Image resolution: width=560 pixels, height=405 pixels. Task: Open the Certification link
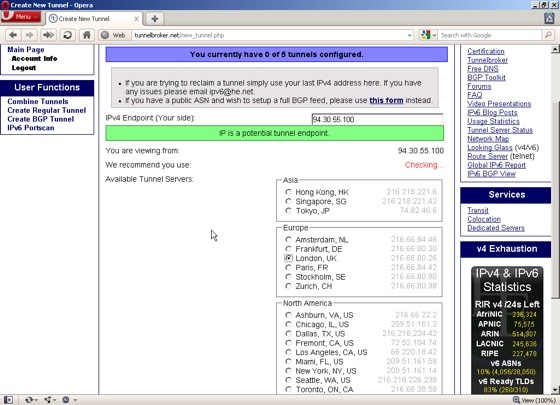pyautogui.click(x=486, y=51)
